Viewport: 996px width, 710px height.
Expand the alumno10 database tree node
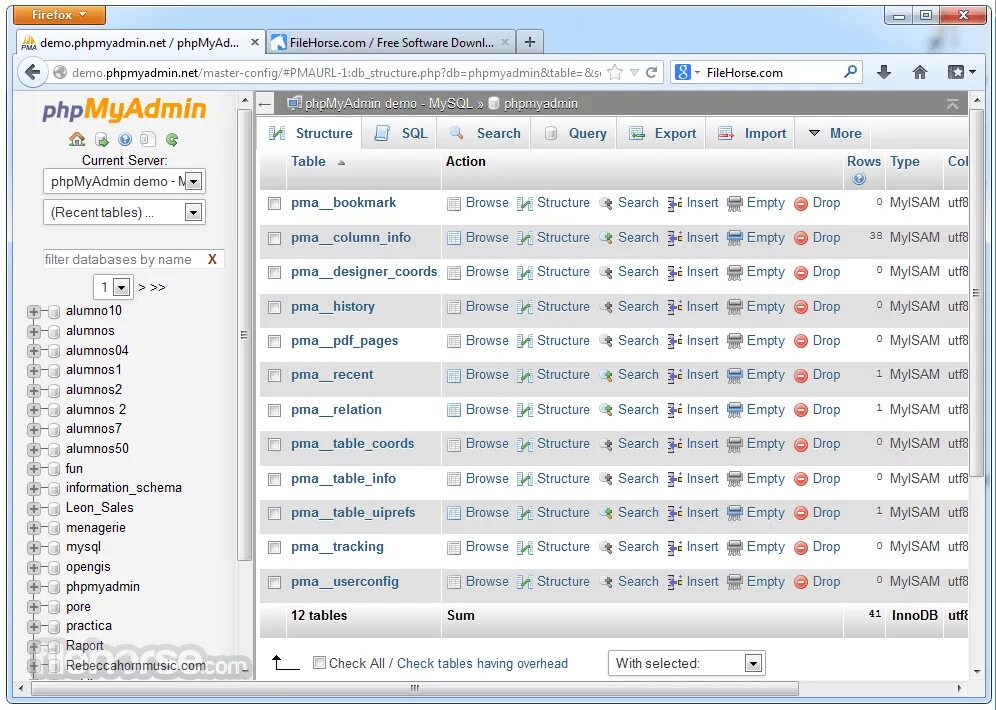tap(34, 312)
